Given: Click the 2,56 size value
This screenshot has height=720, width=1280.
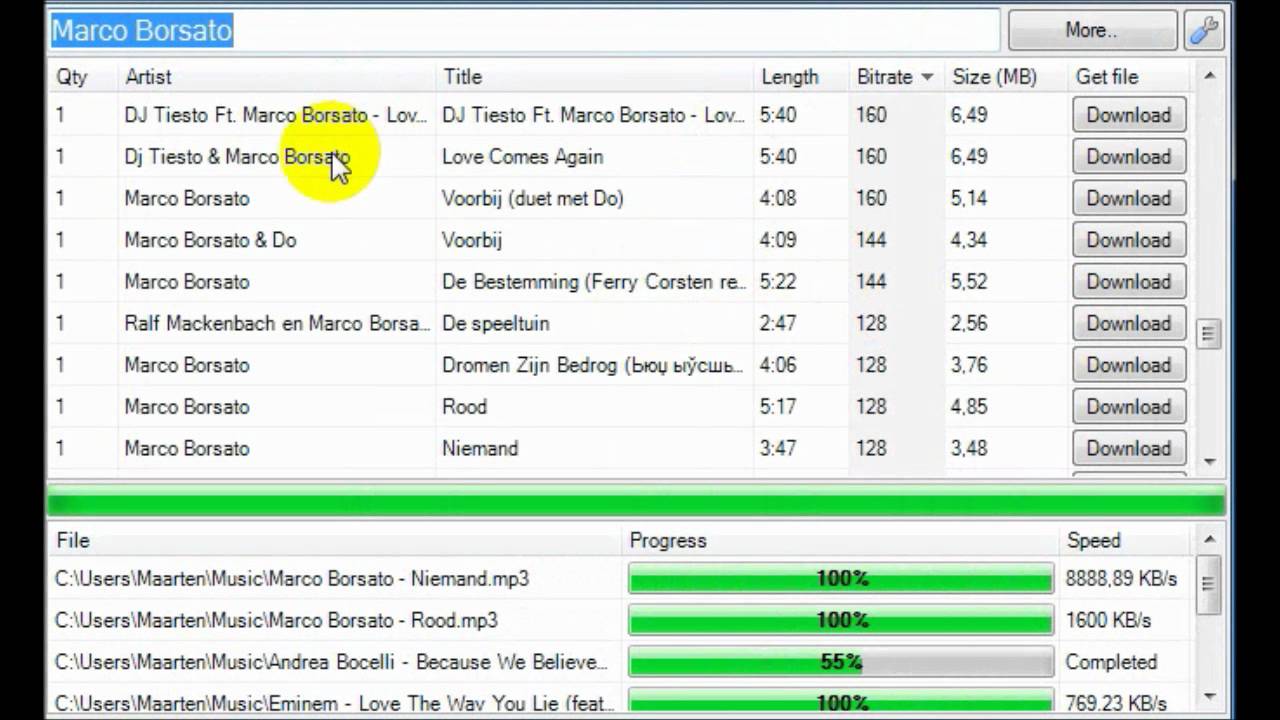Looking at the screenshot, I should point(969,323).
